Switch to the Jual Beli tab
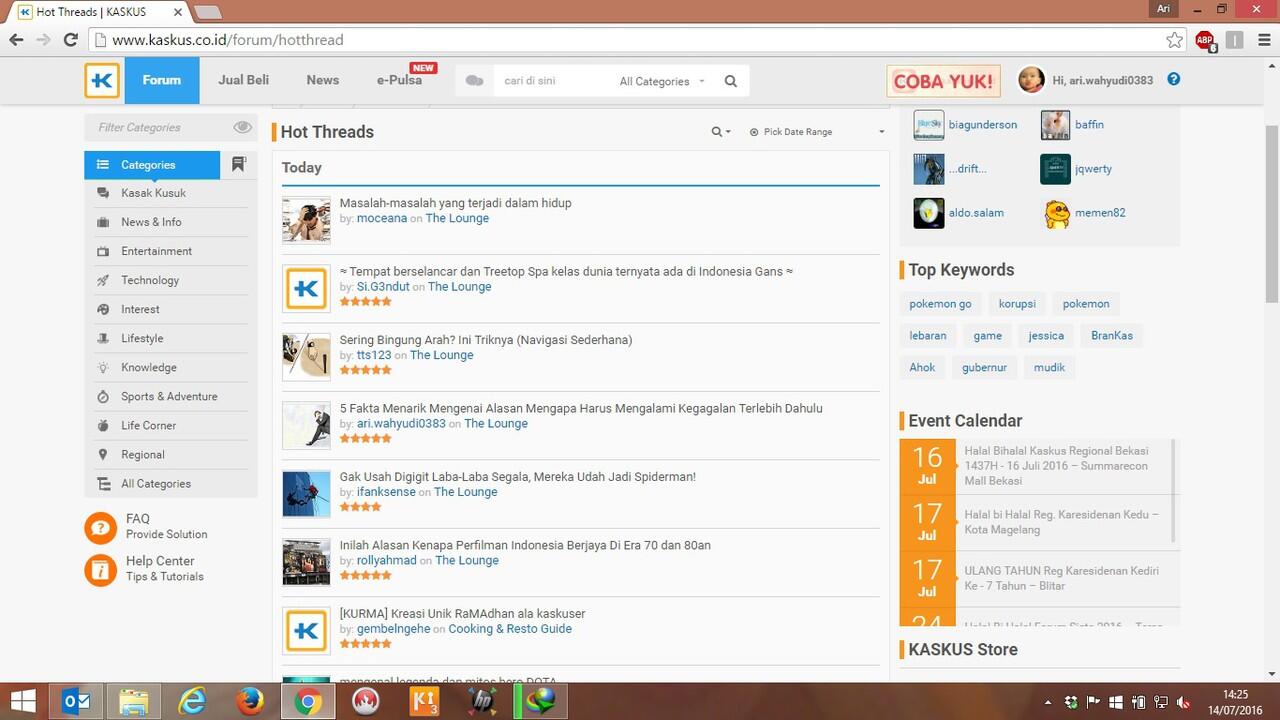This screenshot has width=1280, height=720. [x=244, y=80]
